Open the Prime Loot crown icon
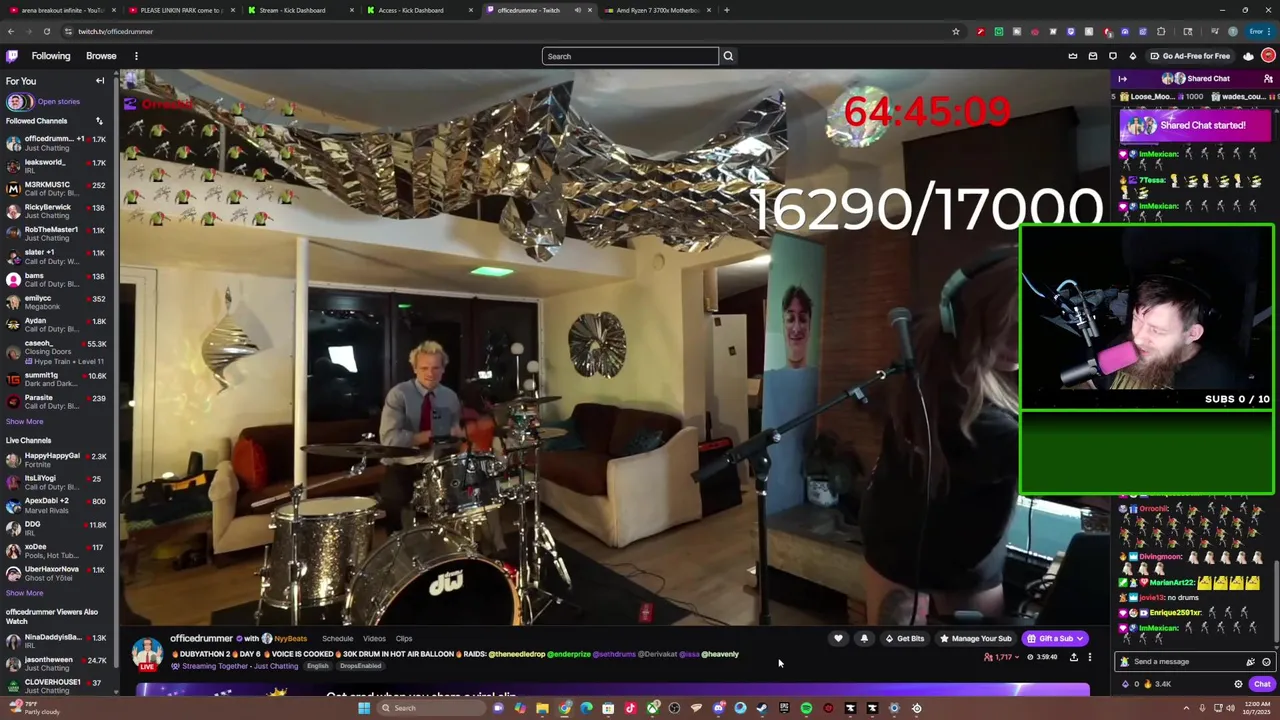The height and width of the screenshot is (720, 1280). click(1073, 56)
